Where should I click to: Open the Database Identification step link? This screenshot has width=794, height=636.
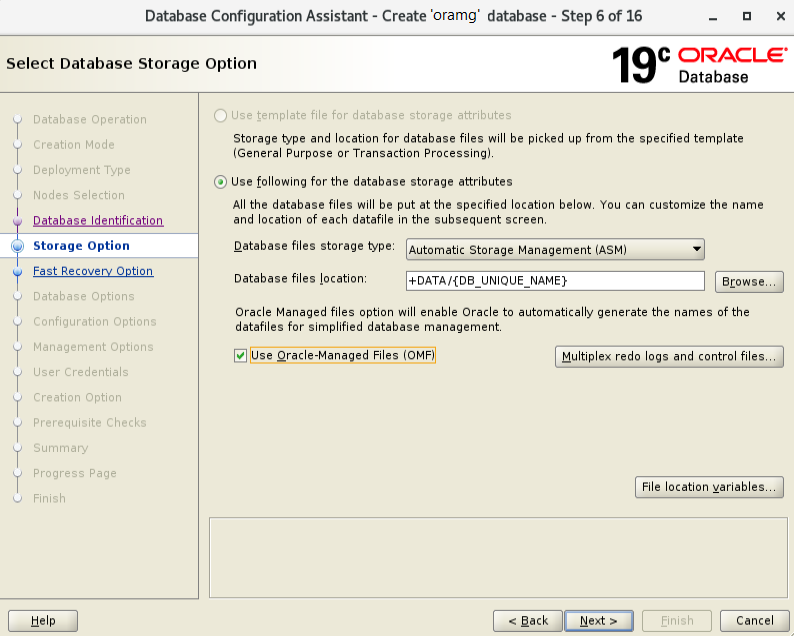(98, 221)
